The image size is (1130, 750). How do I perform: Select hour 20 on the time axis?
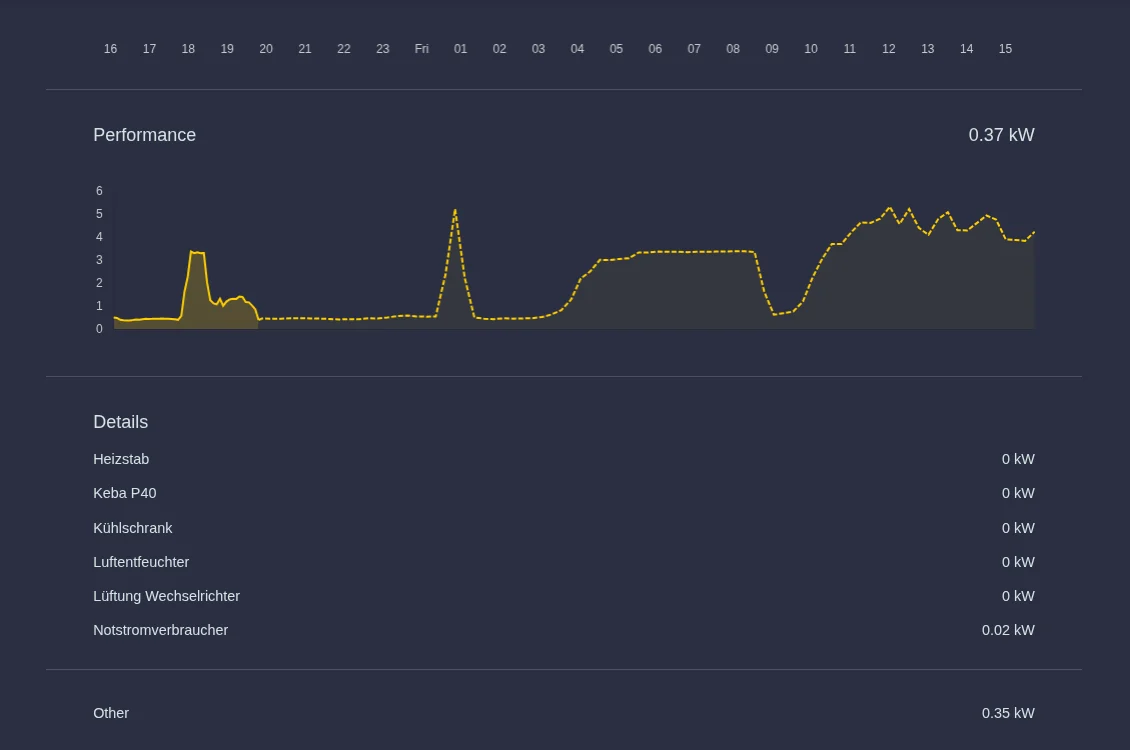tap(266, 48)
